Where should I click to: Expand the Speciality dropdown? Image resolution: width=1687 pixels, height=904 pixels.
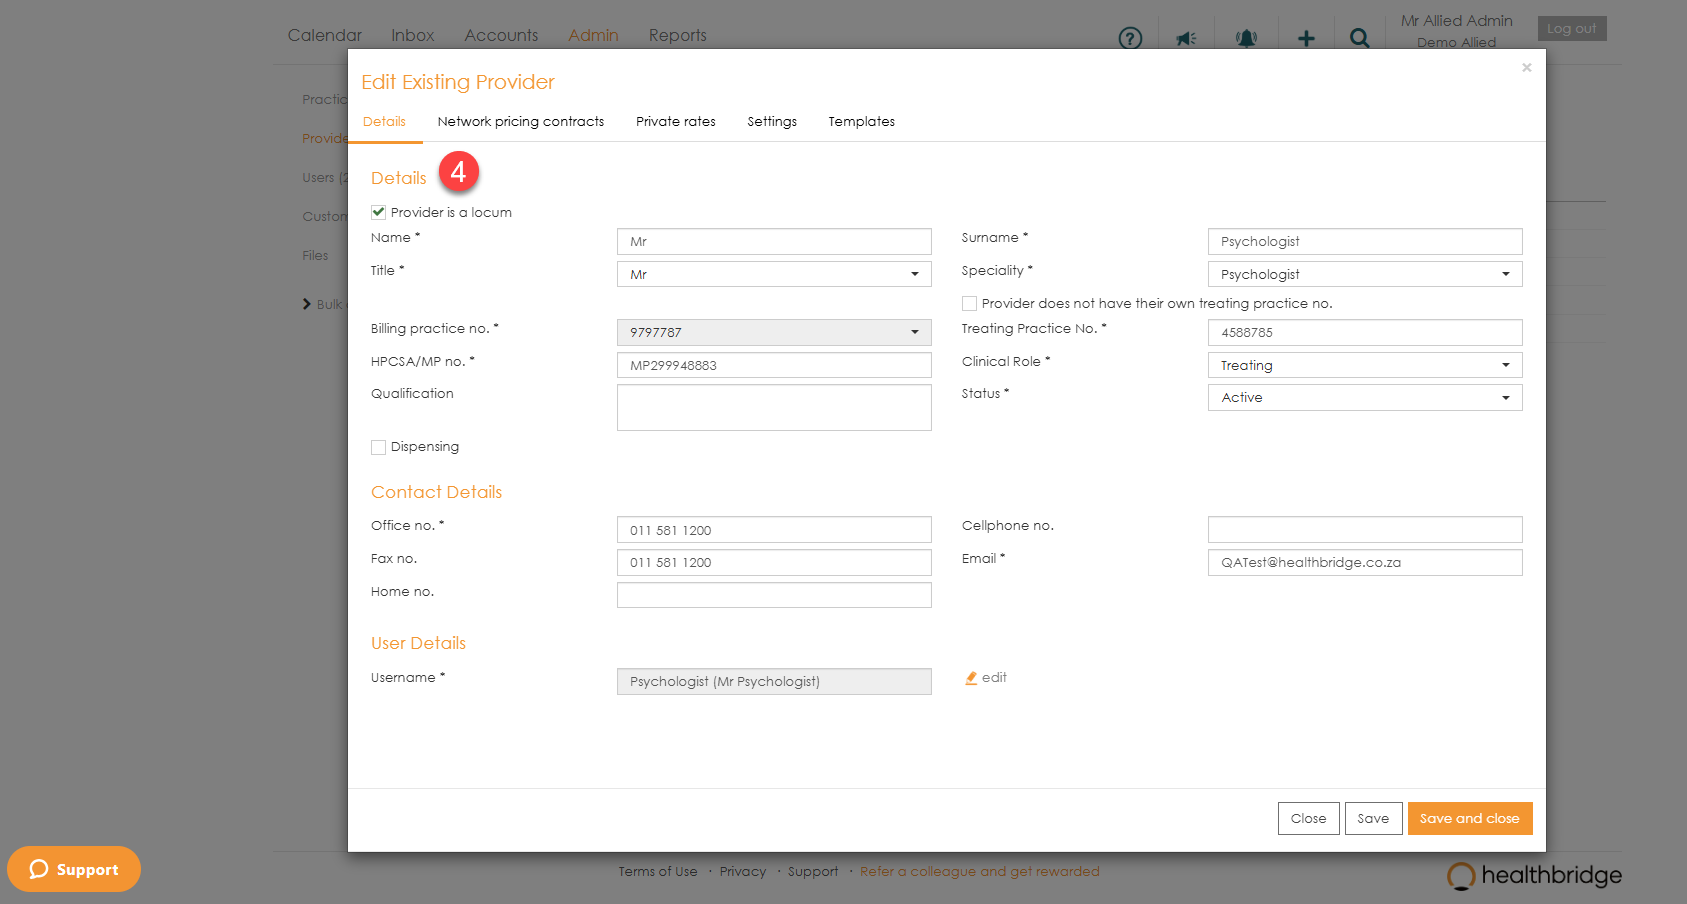point(1364,274)
